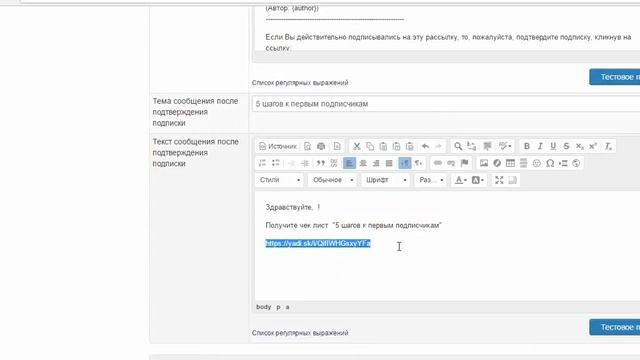Open the text color picker dropdown
Screen dimensions: 640x360
pyautogui.click(x=460, y=180)
